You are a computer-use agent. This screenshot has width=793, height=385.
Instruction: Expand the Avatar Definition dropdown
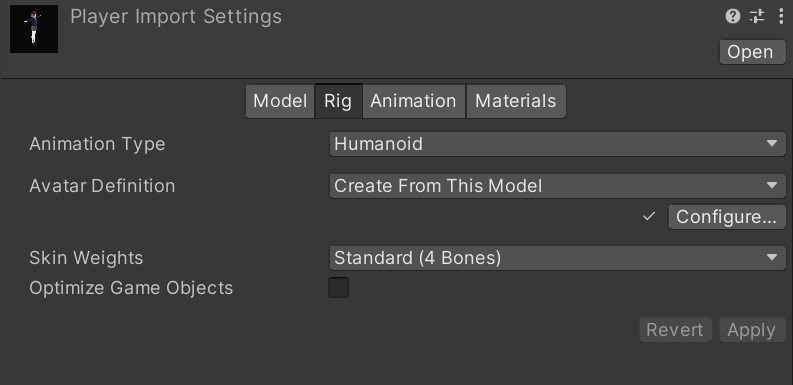[557, 186]
